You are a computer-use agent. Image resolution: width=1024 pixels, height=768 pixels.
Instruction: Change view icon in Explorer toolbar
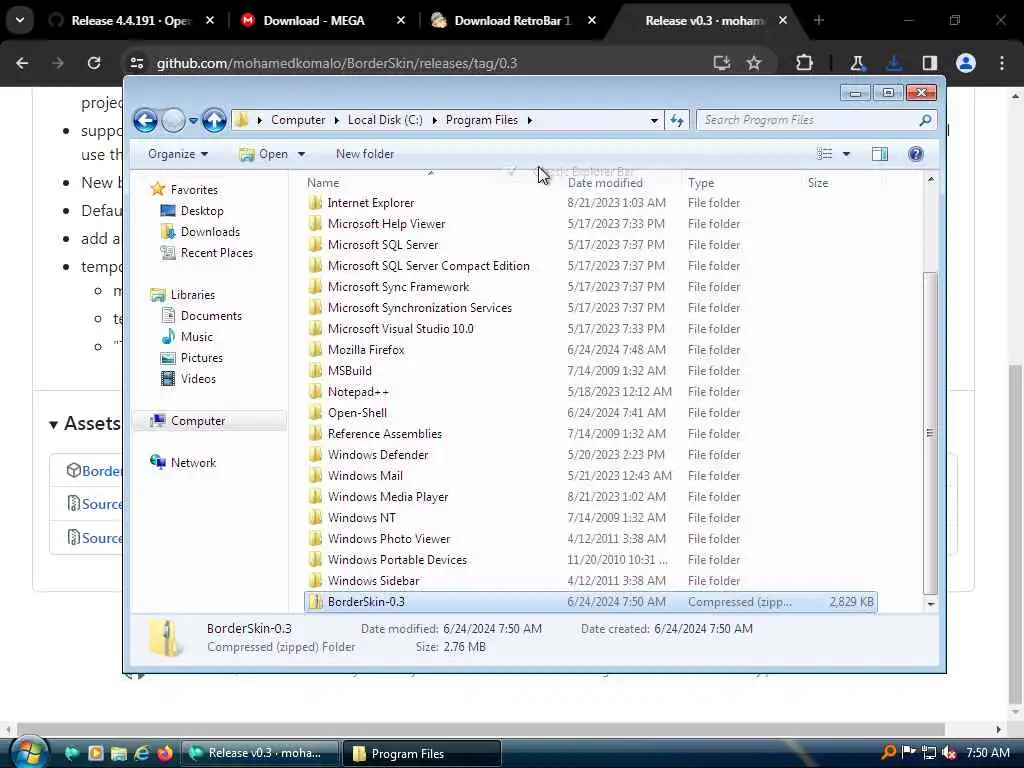pos(825,154)
